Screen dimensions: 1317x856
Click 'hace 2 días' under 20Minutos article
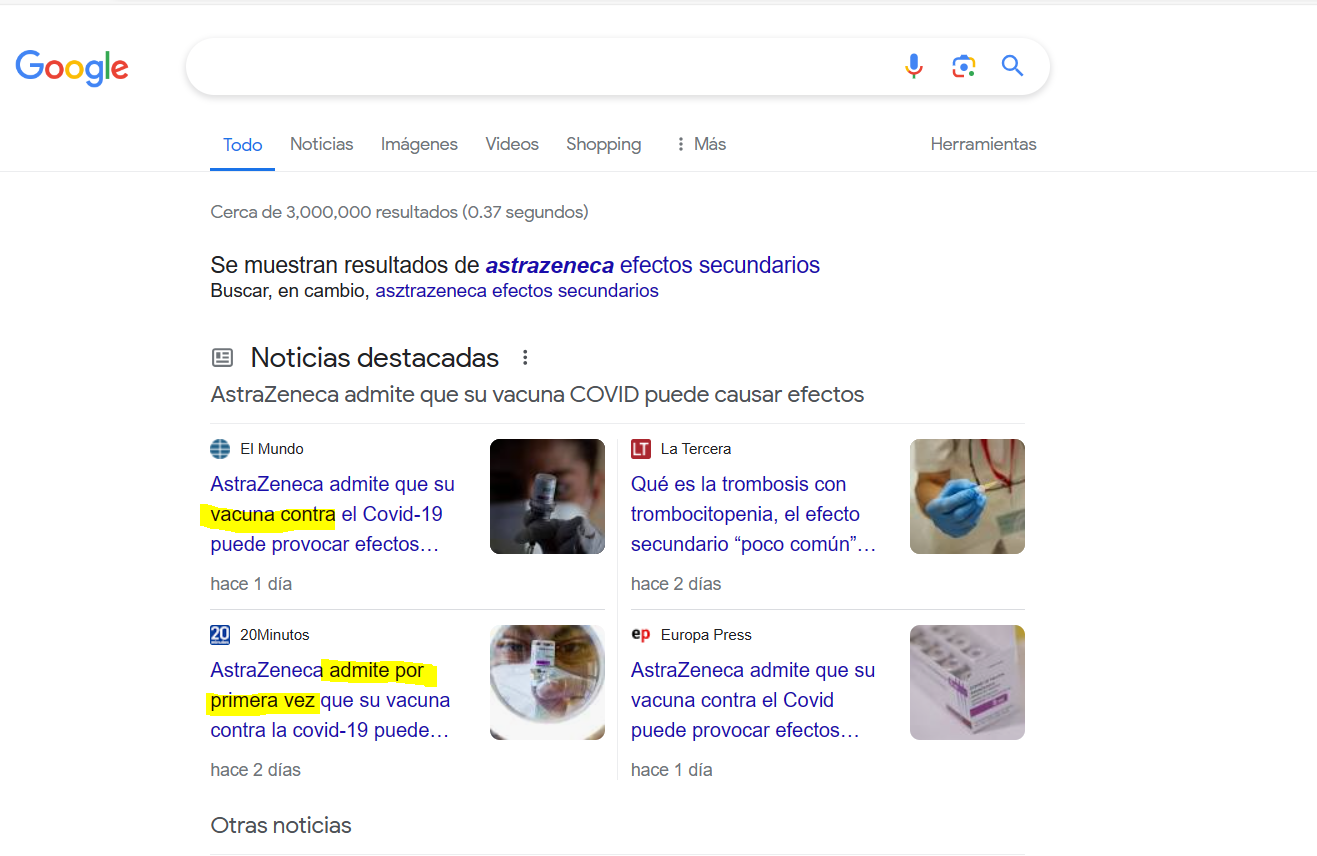point(255,770)
